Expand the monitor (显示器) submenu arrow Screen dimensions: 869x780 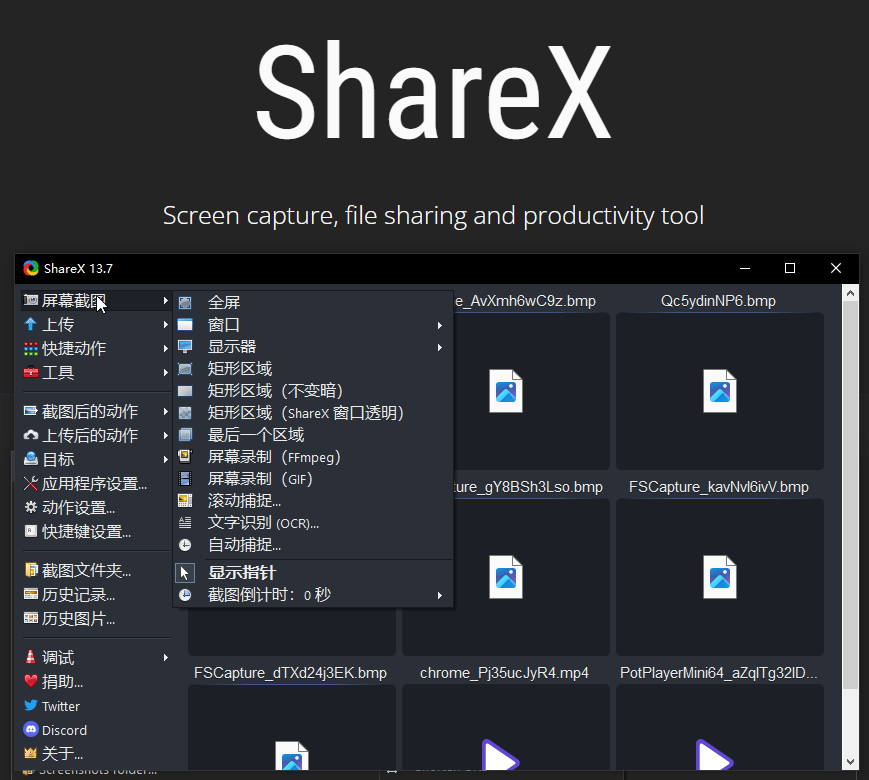[x=439, y=347]
